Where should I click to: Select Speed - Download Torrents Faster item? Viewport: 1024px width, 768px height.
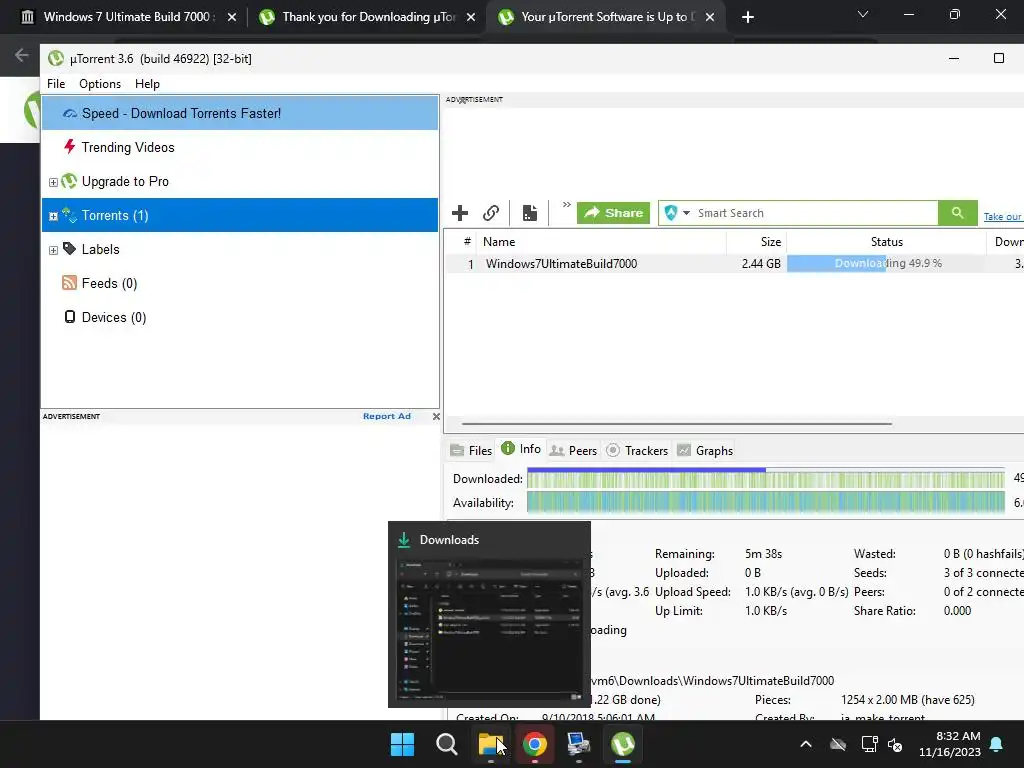(x=240, y=113)
